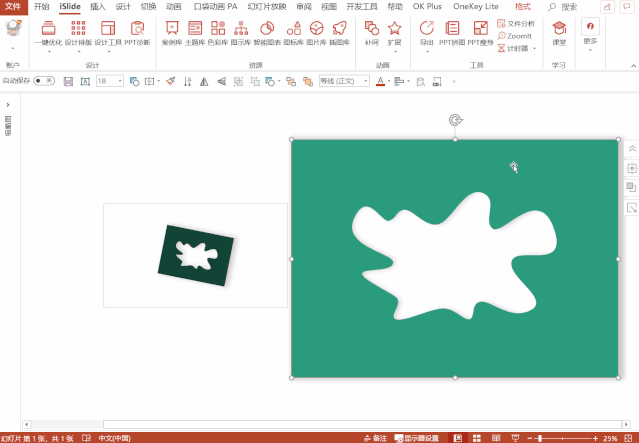Click the 中文(中国) language indicator
Viewport: 639px width, 443px height.
pyautogui.click(x=115, y=438)
